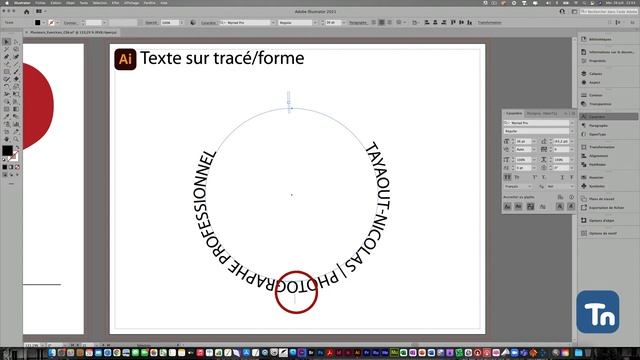Viewport: 640px width, 360px height.
Task: Open the Objet menu
Action: click(70, 3)
